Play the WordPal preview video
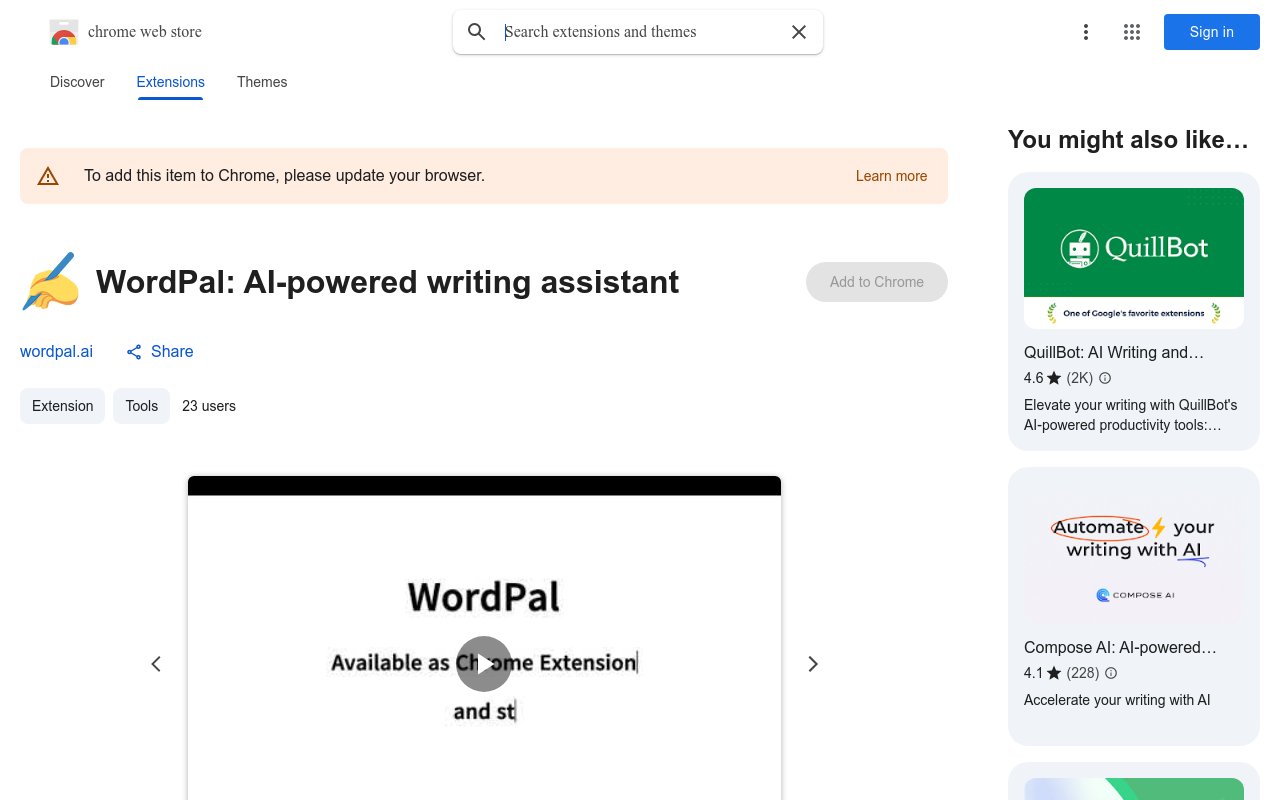 coord(484,664)
